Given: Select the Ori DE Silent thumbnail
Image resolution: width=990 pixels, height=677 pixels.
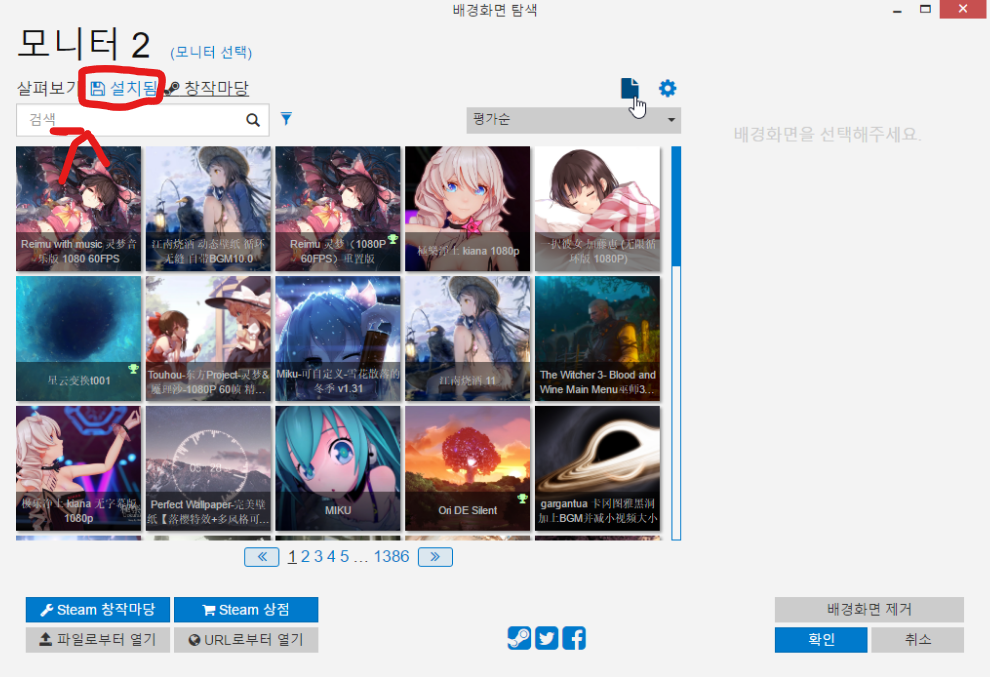Looking at the screenshot, I should point(468,468).
